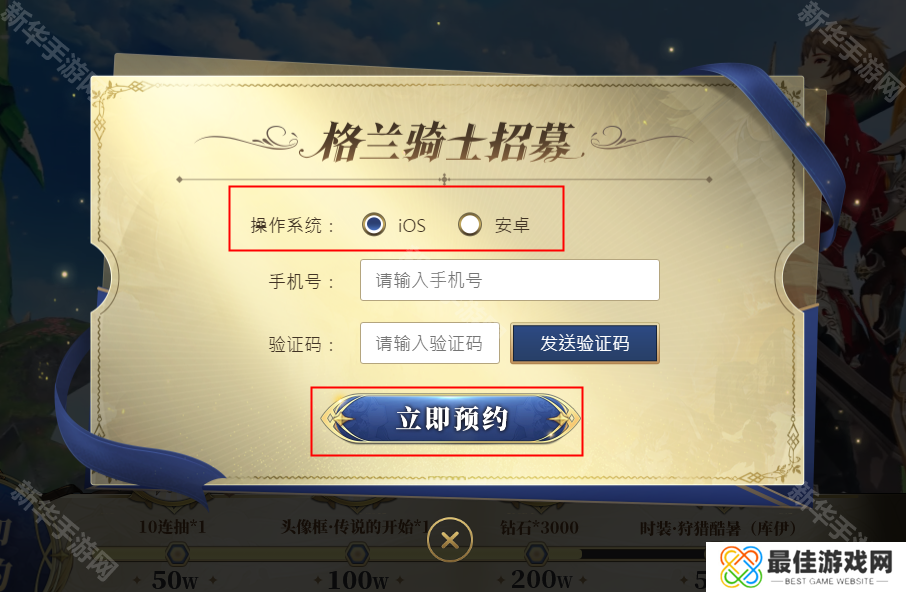
Task: Click the 10连抽*1 reward label
Action: coord(172,527)
